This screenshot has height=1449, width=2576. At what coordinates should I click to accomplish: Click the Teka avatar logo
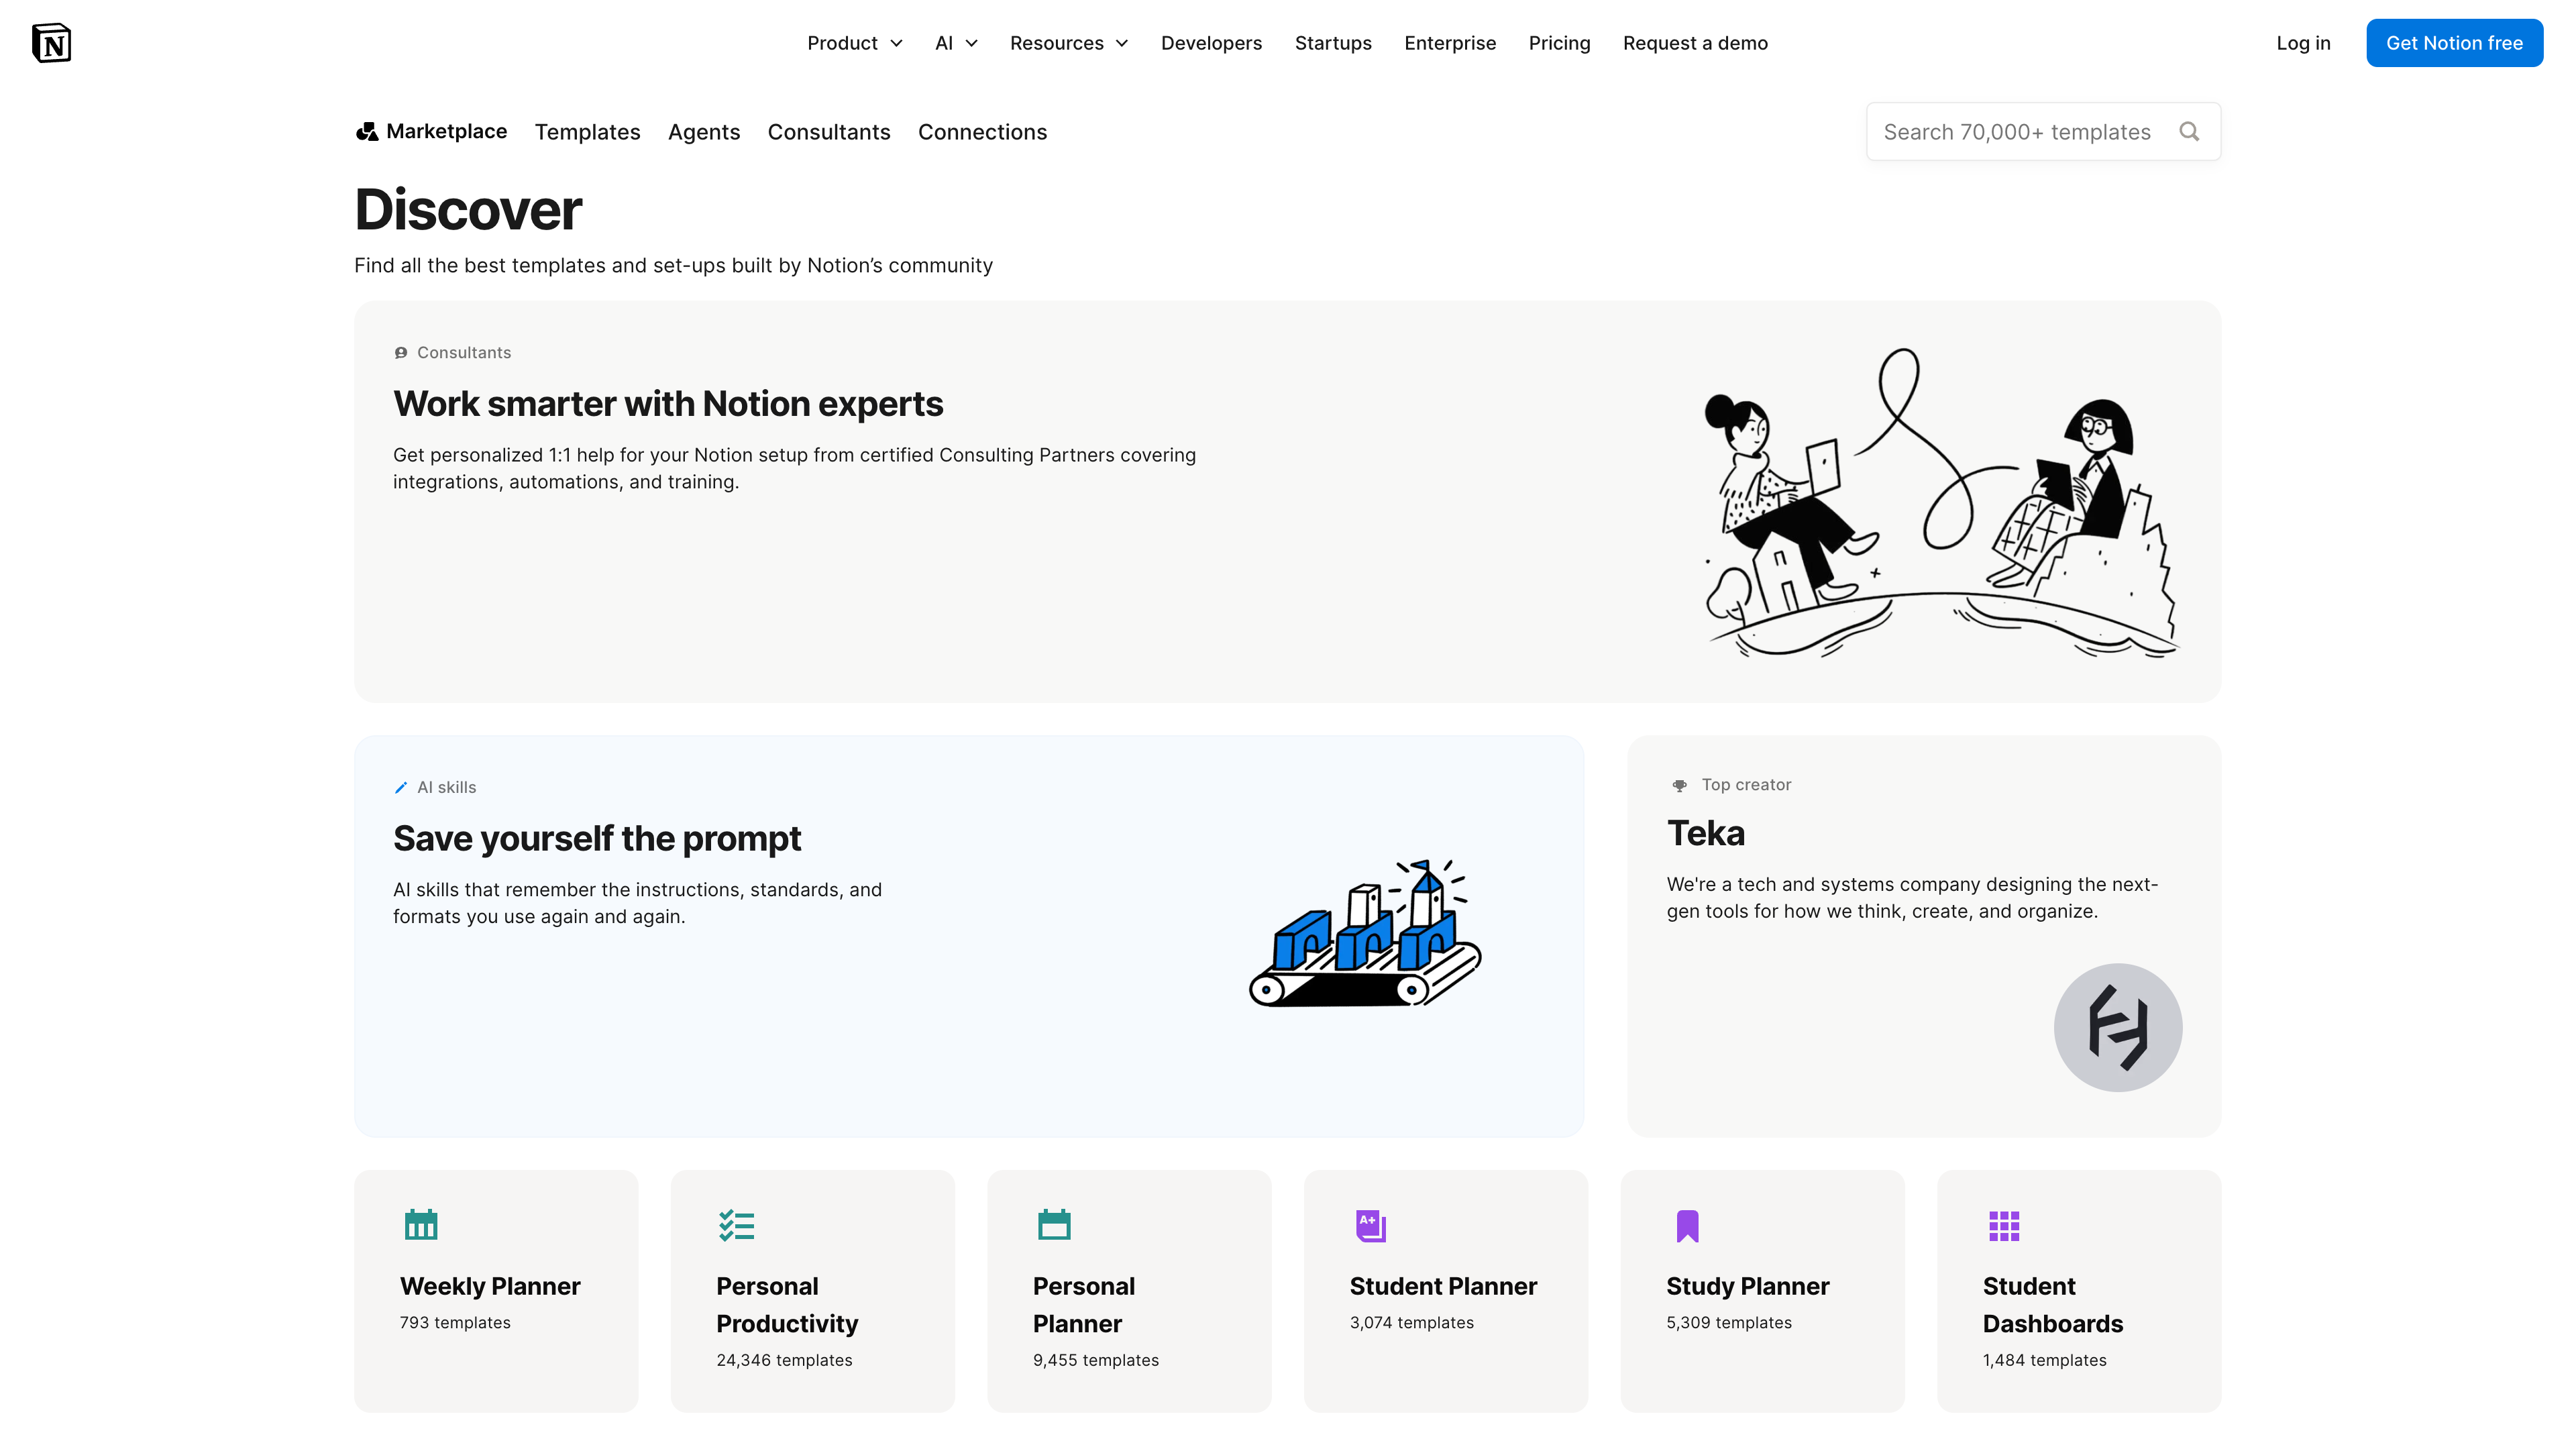[2118, 1027]
